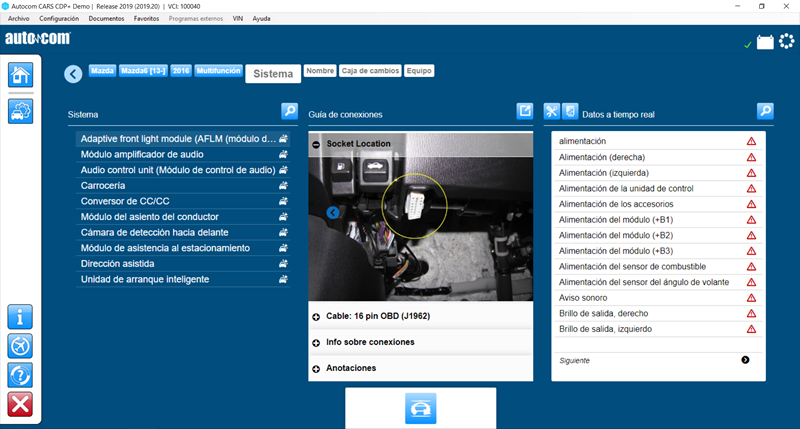The width and height of the screenshot is (800, 429).
Task: Select Adaptive front light module (AFLM)
Action: click(x=183, y=139)
